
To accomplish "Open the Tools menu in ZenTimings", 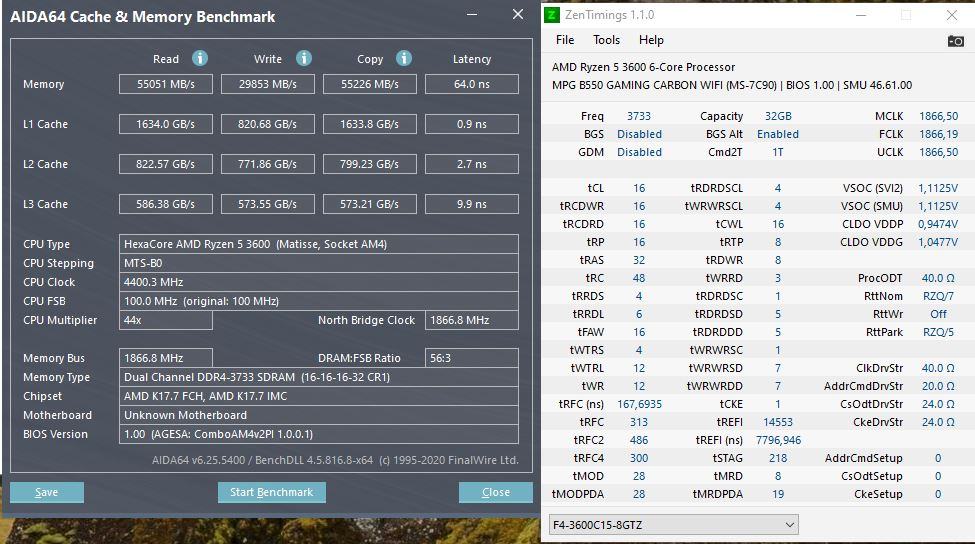I will click(606, 40).
